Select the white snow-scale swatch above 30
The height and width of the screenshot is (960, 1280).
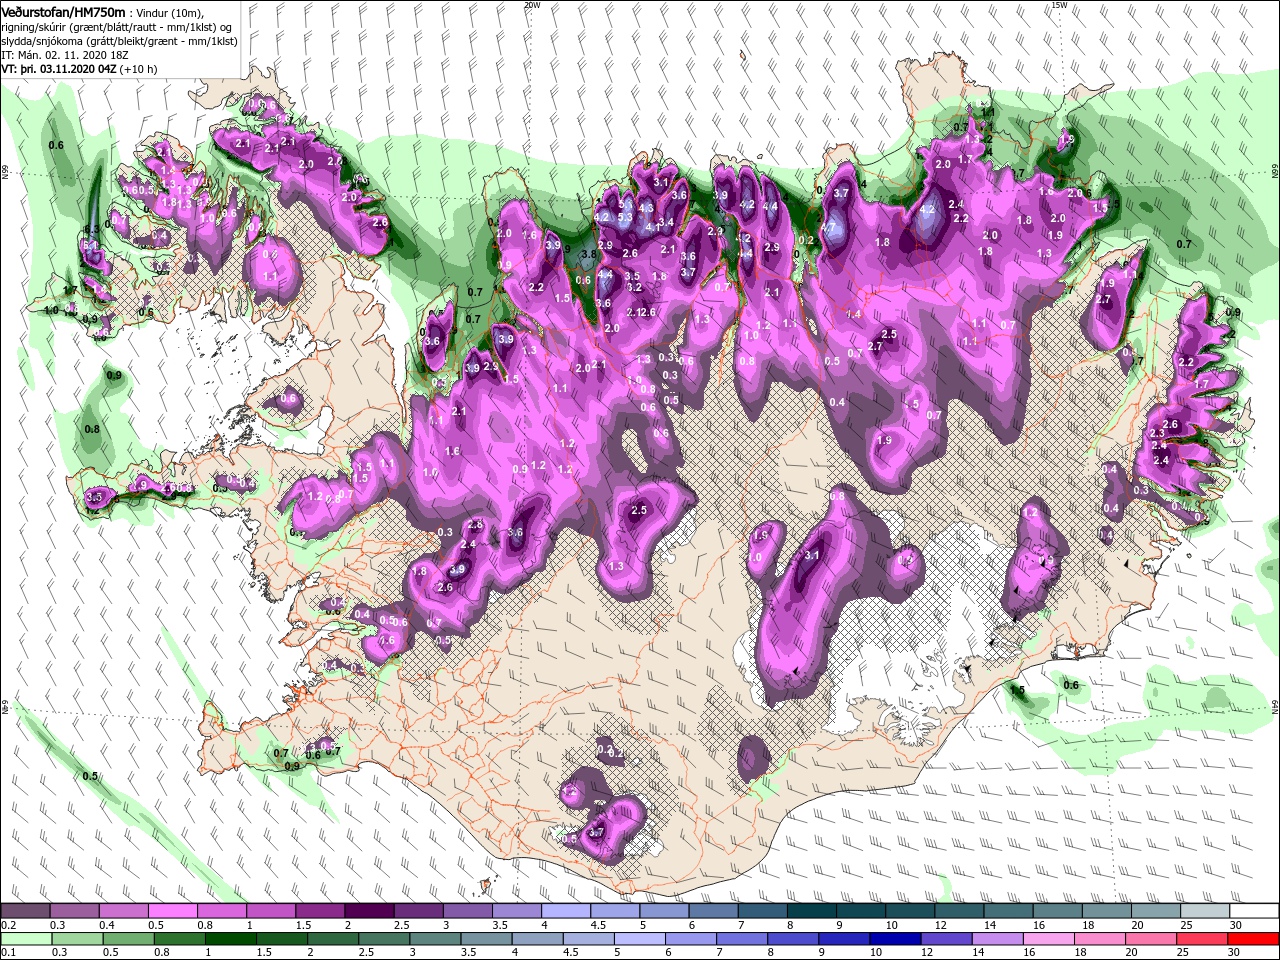[x=1254, y=911]
